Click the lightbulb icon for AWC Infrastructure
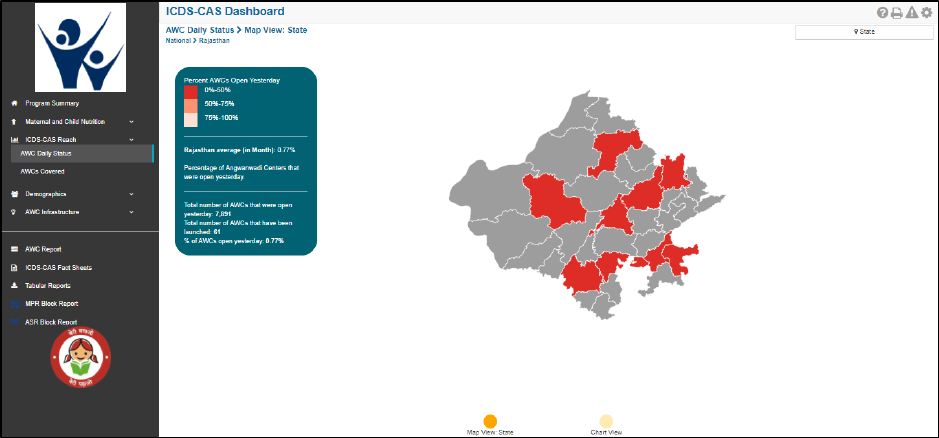Image resolution: width=939 pixels, height=438 pixels. pyautogui.click(x=15, y=212)
